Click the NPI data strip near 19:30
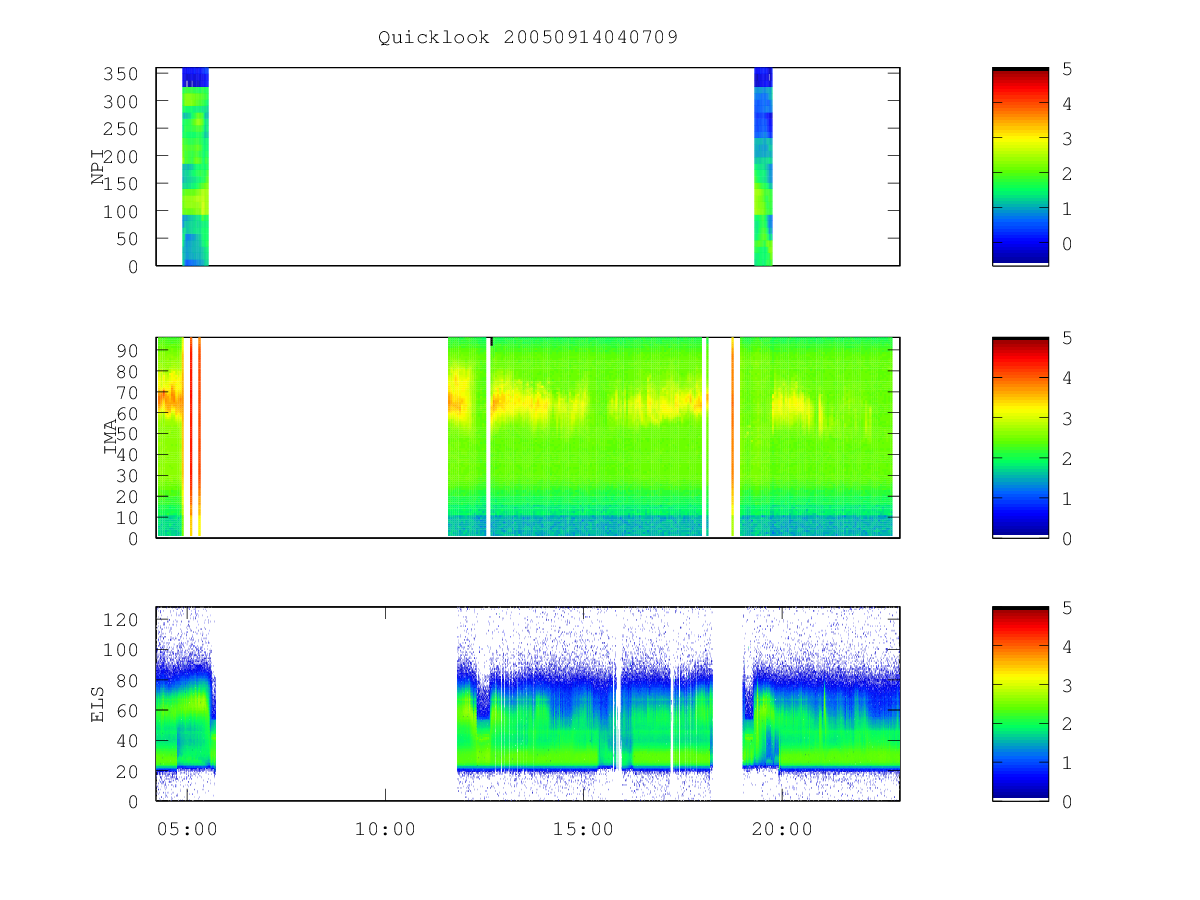1200x900 pixels. [x=763, y=166]
